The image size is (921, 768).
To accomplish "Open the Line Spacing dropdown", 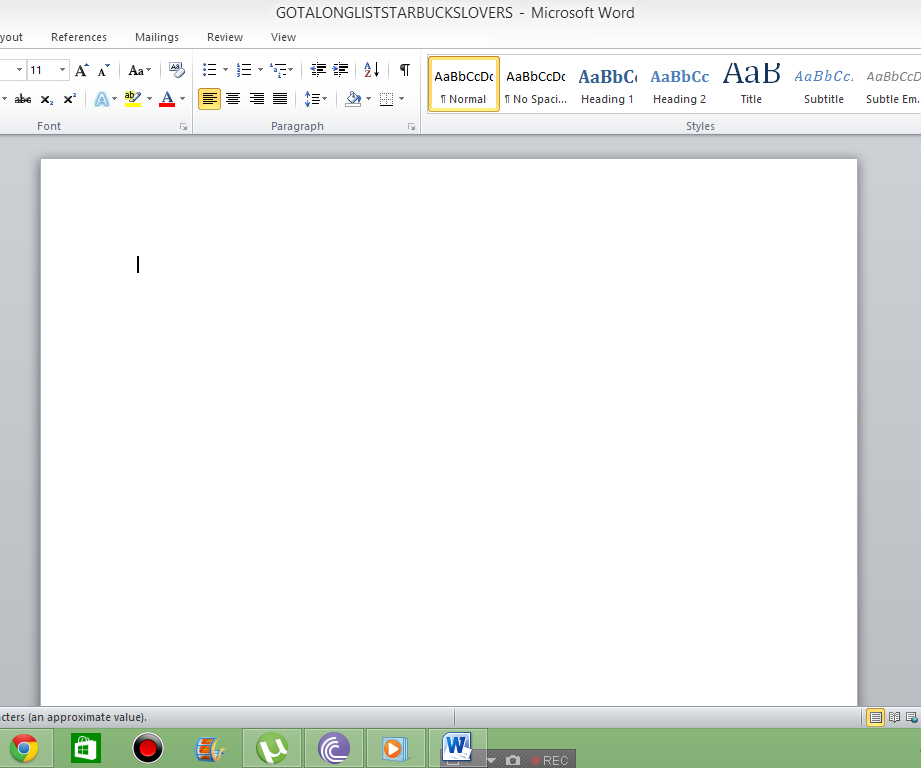I will point(316,99).
